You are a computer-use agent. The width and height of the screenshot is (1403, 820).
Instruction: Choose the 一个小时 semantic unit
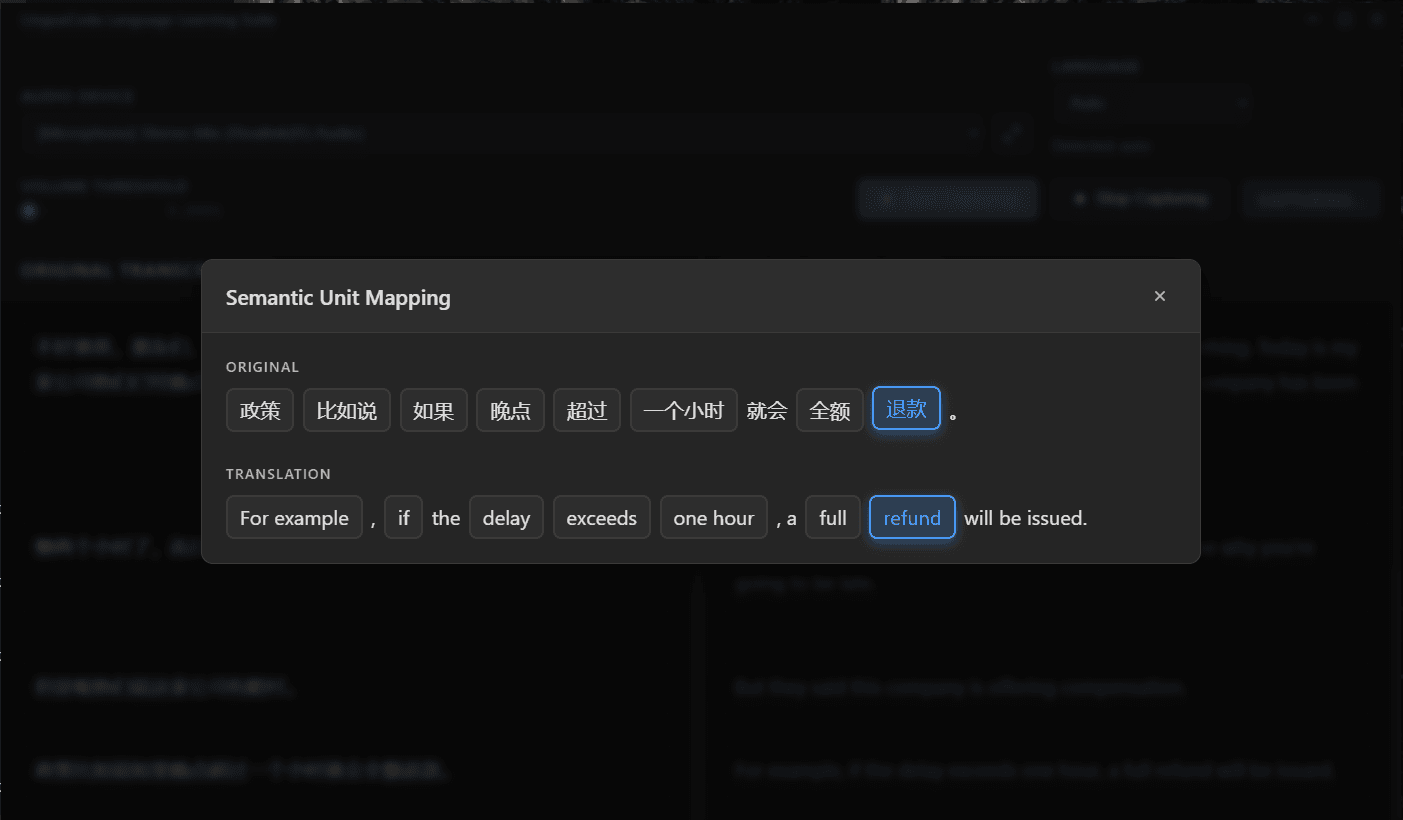pos(683,411)
